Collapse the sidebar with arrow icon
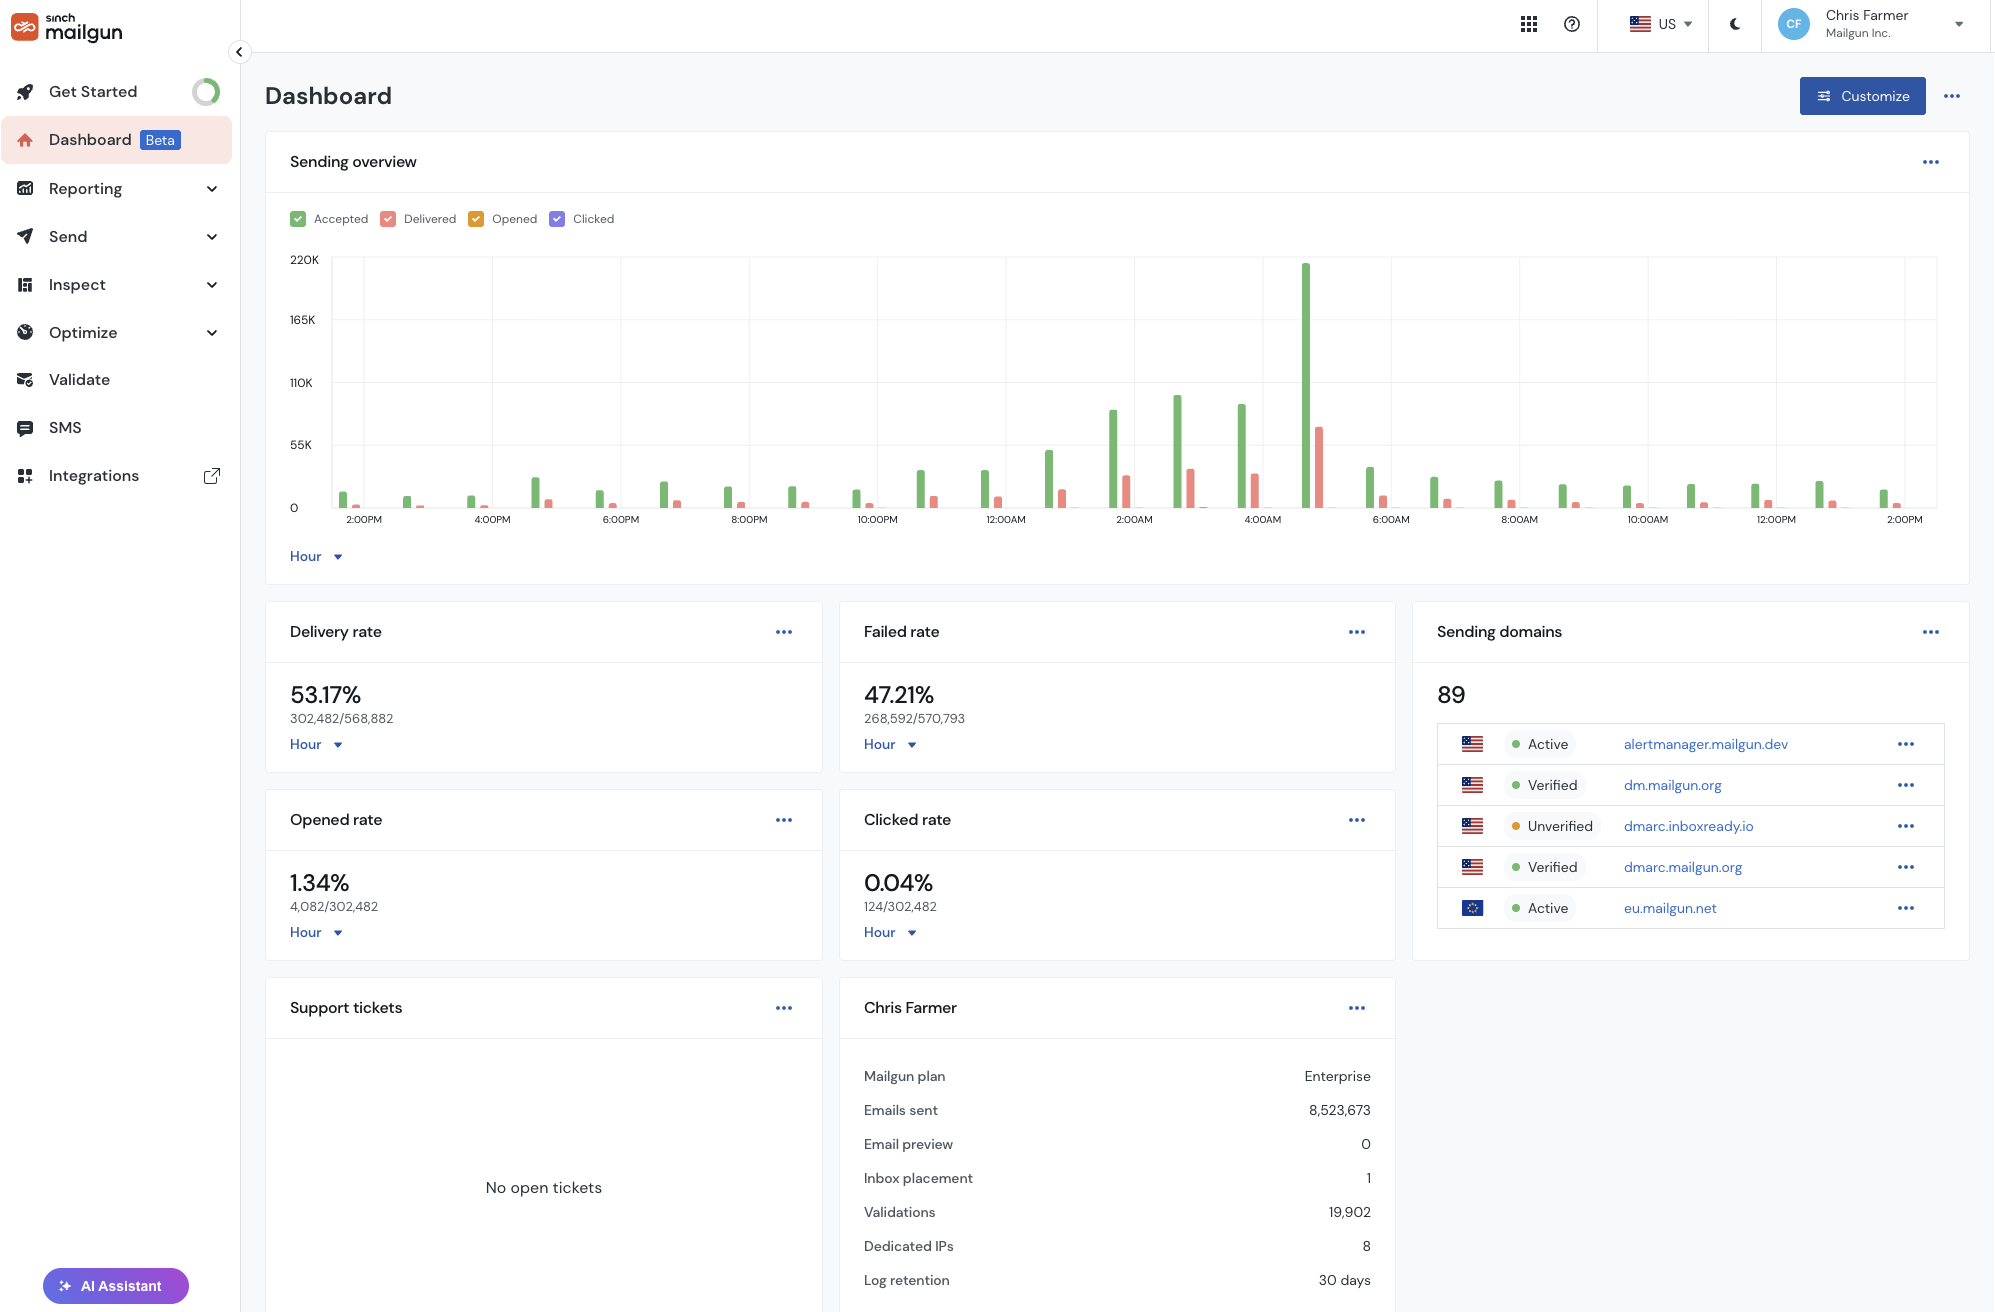 coord(239,52)
